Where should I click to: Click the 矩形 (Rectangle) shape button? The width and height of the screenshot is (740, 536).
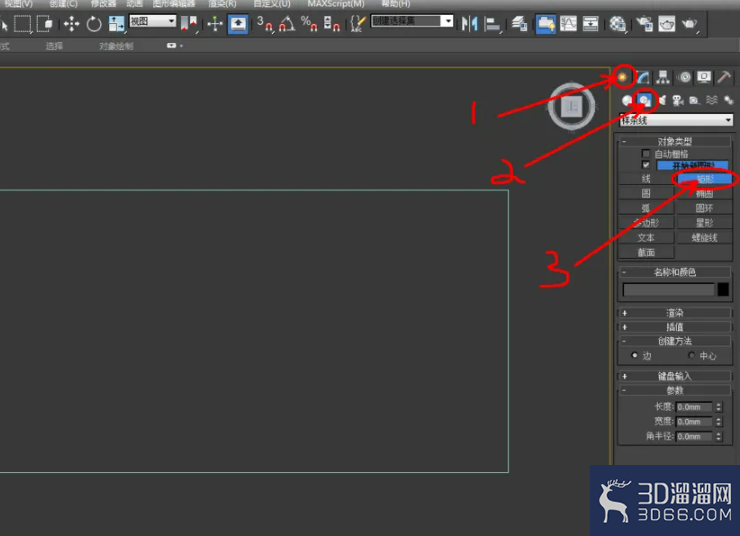coord(704,179)
